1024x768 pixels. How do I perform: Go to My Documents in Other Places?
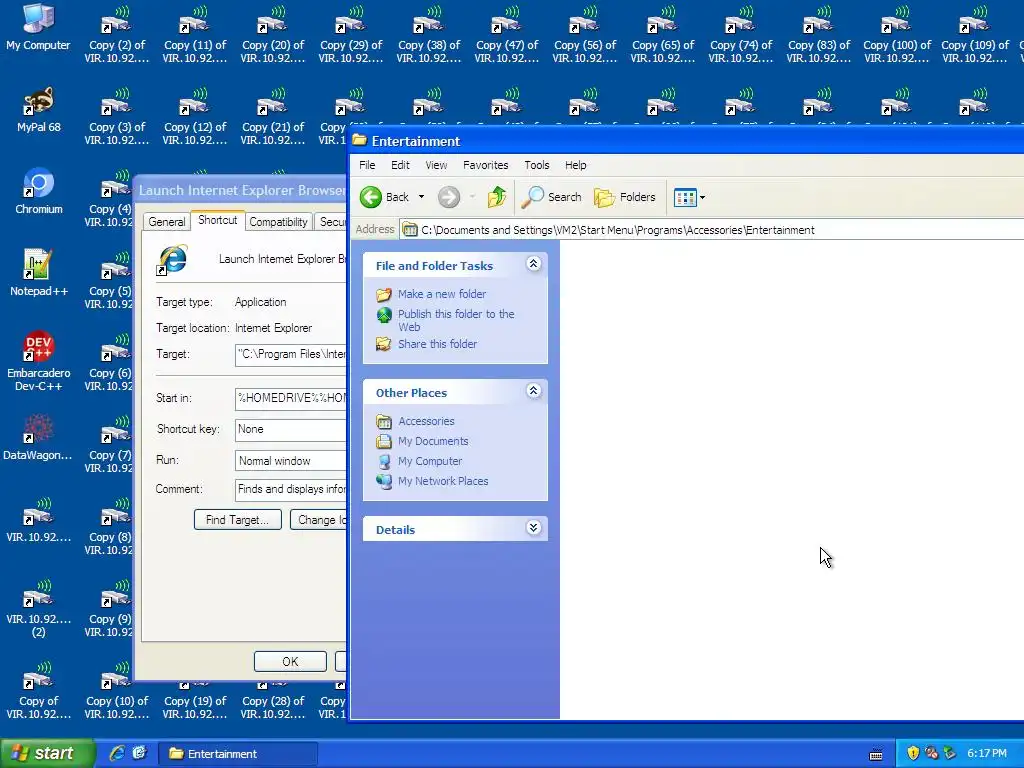point(433,441)
